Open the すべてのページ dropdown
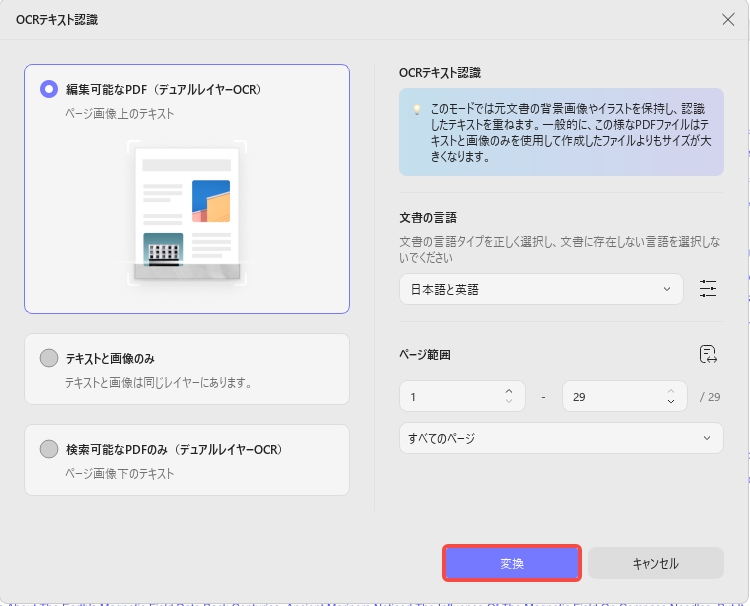The width and height of the screenshot is (750, 606). [561, 438]
